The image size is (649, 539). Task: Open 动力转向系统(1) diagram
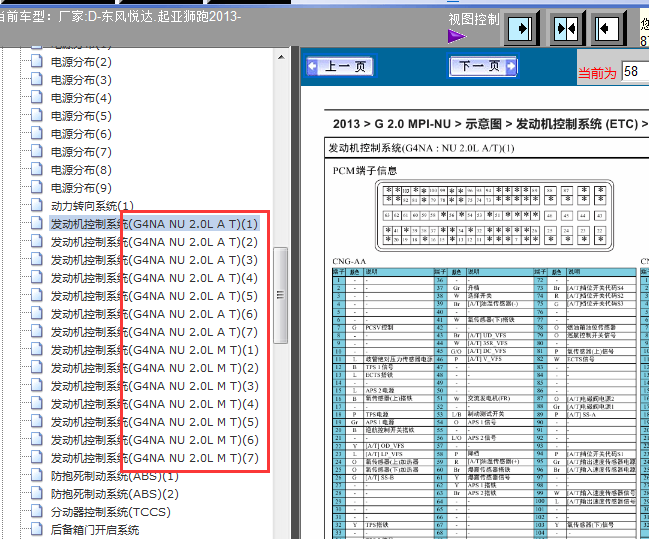click(92, 206)
